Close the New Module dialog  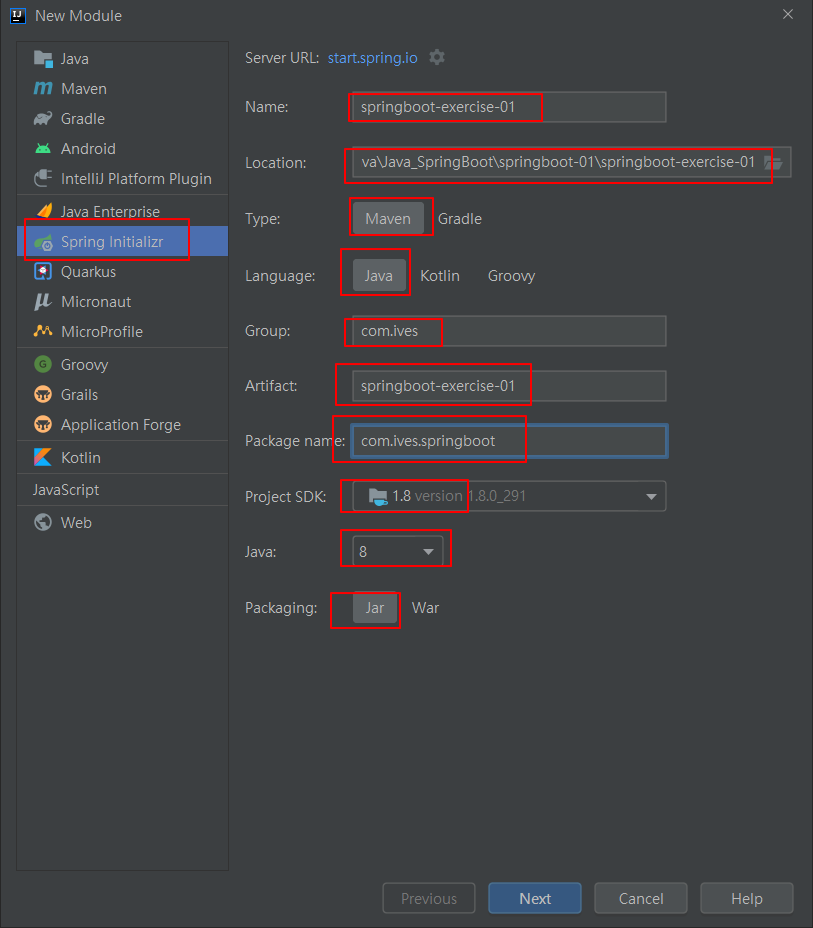[788, 14]
